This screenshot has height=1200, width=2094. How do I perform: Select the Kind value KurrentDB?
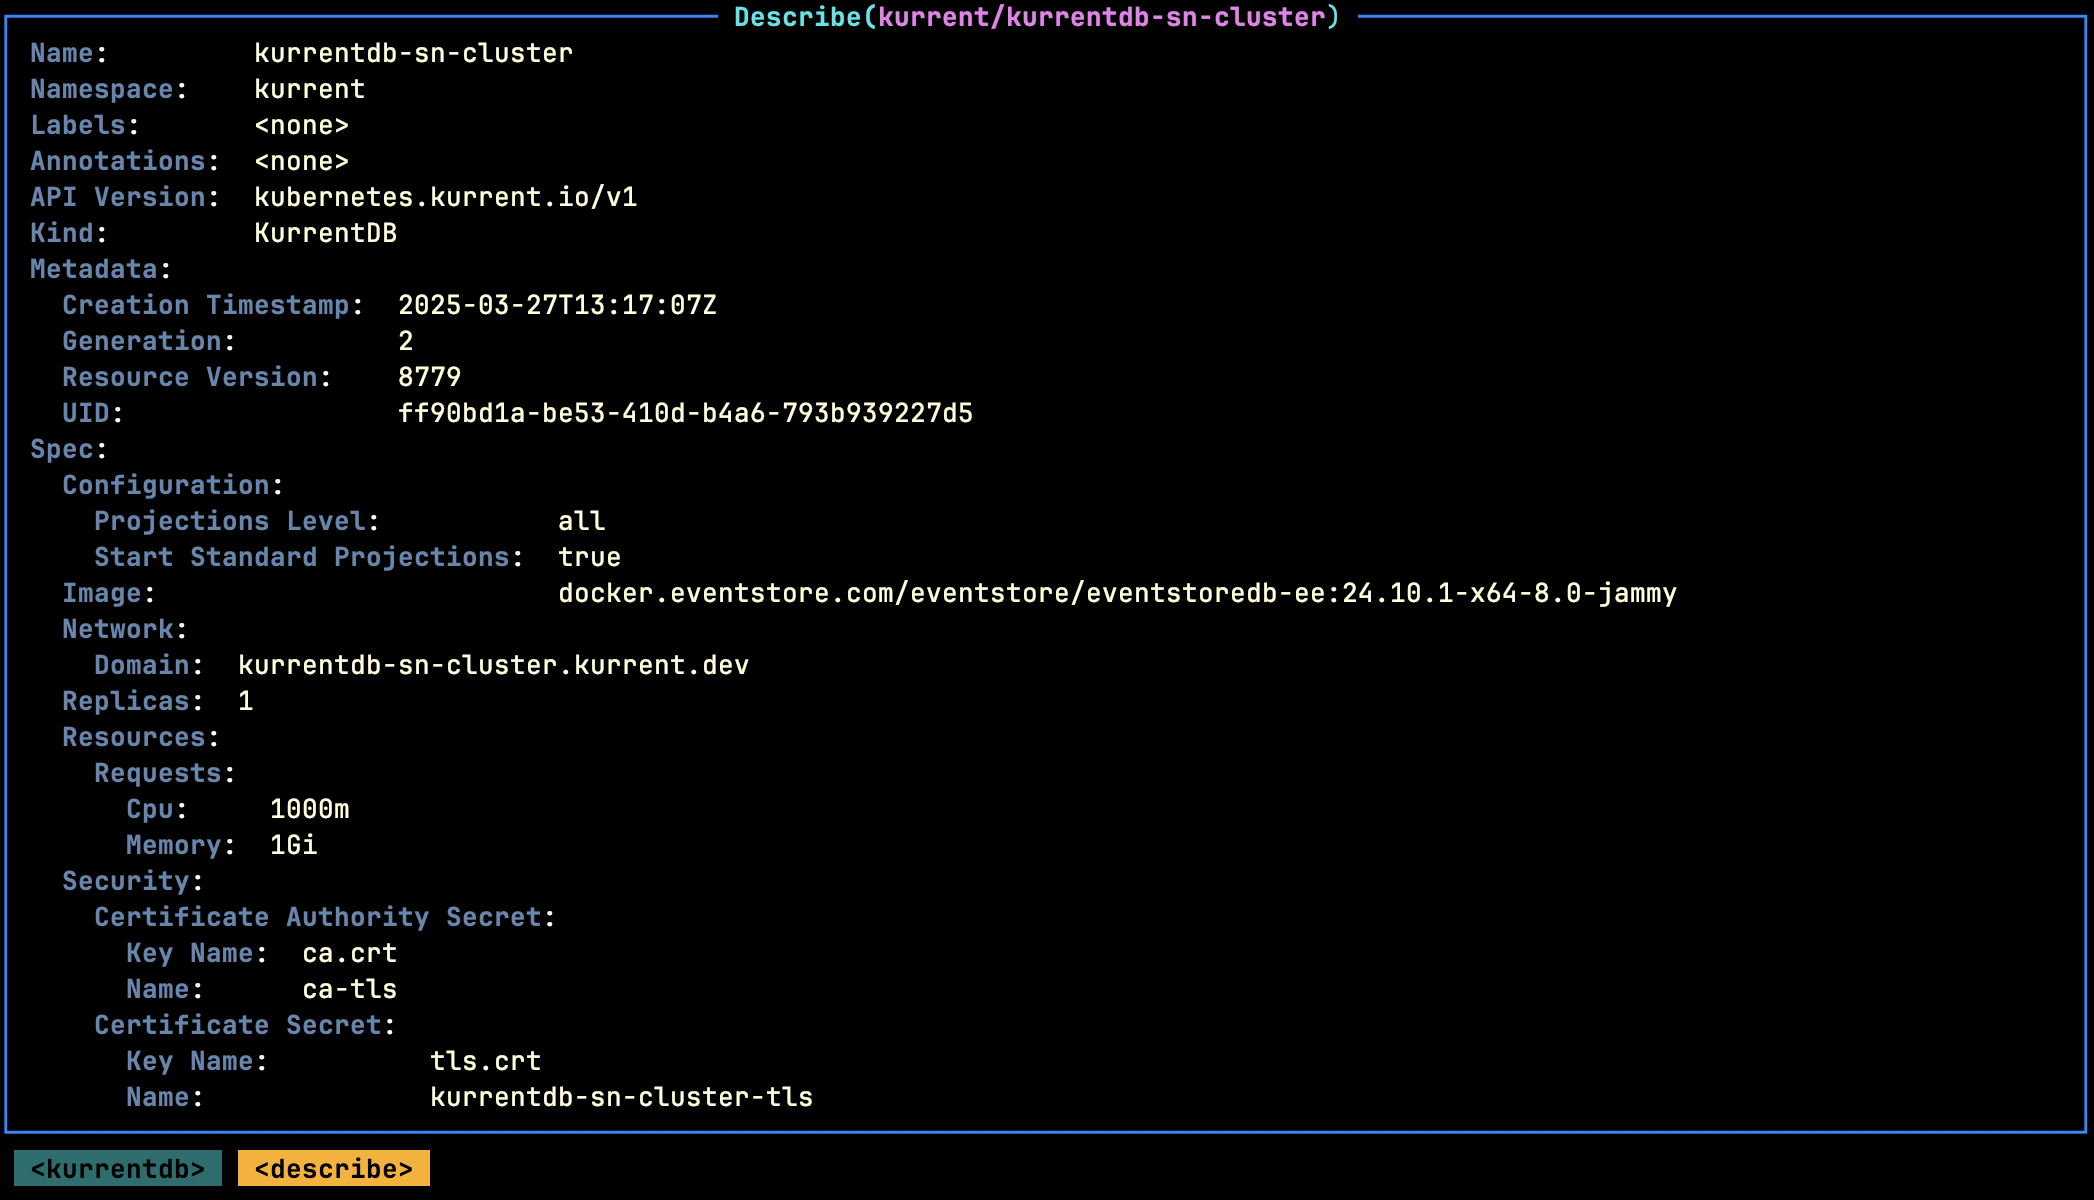pos(325,233)
